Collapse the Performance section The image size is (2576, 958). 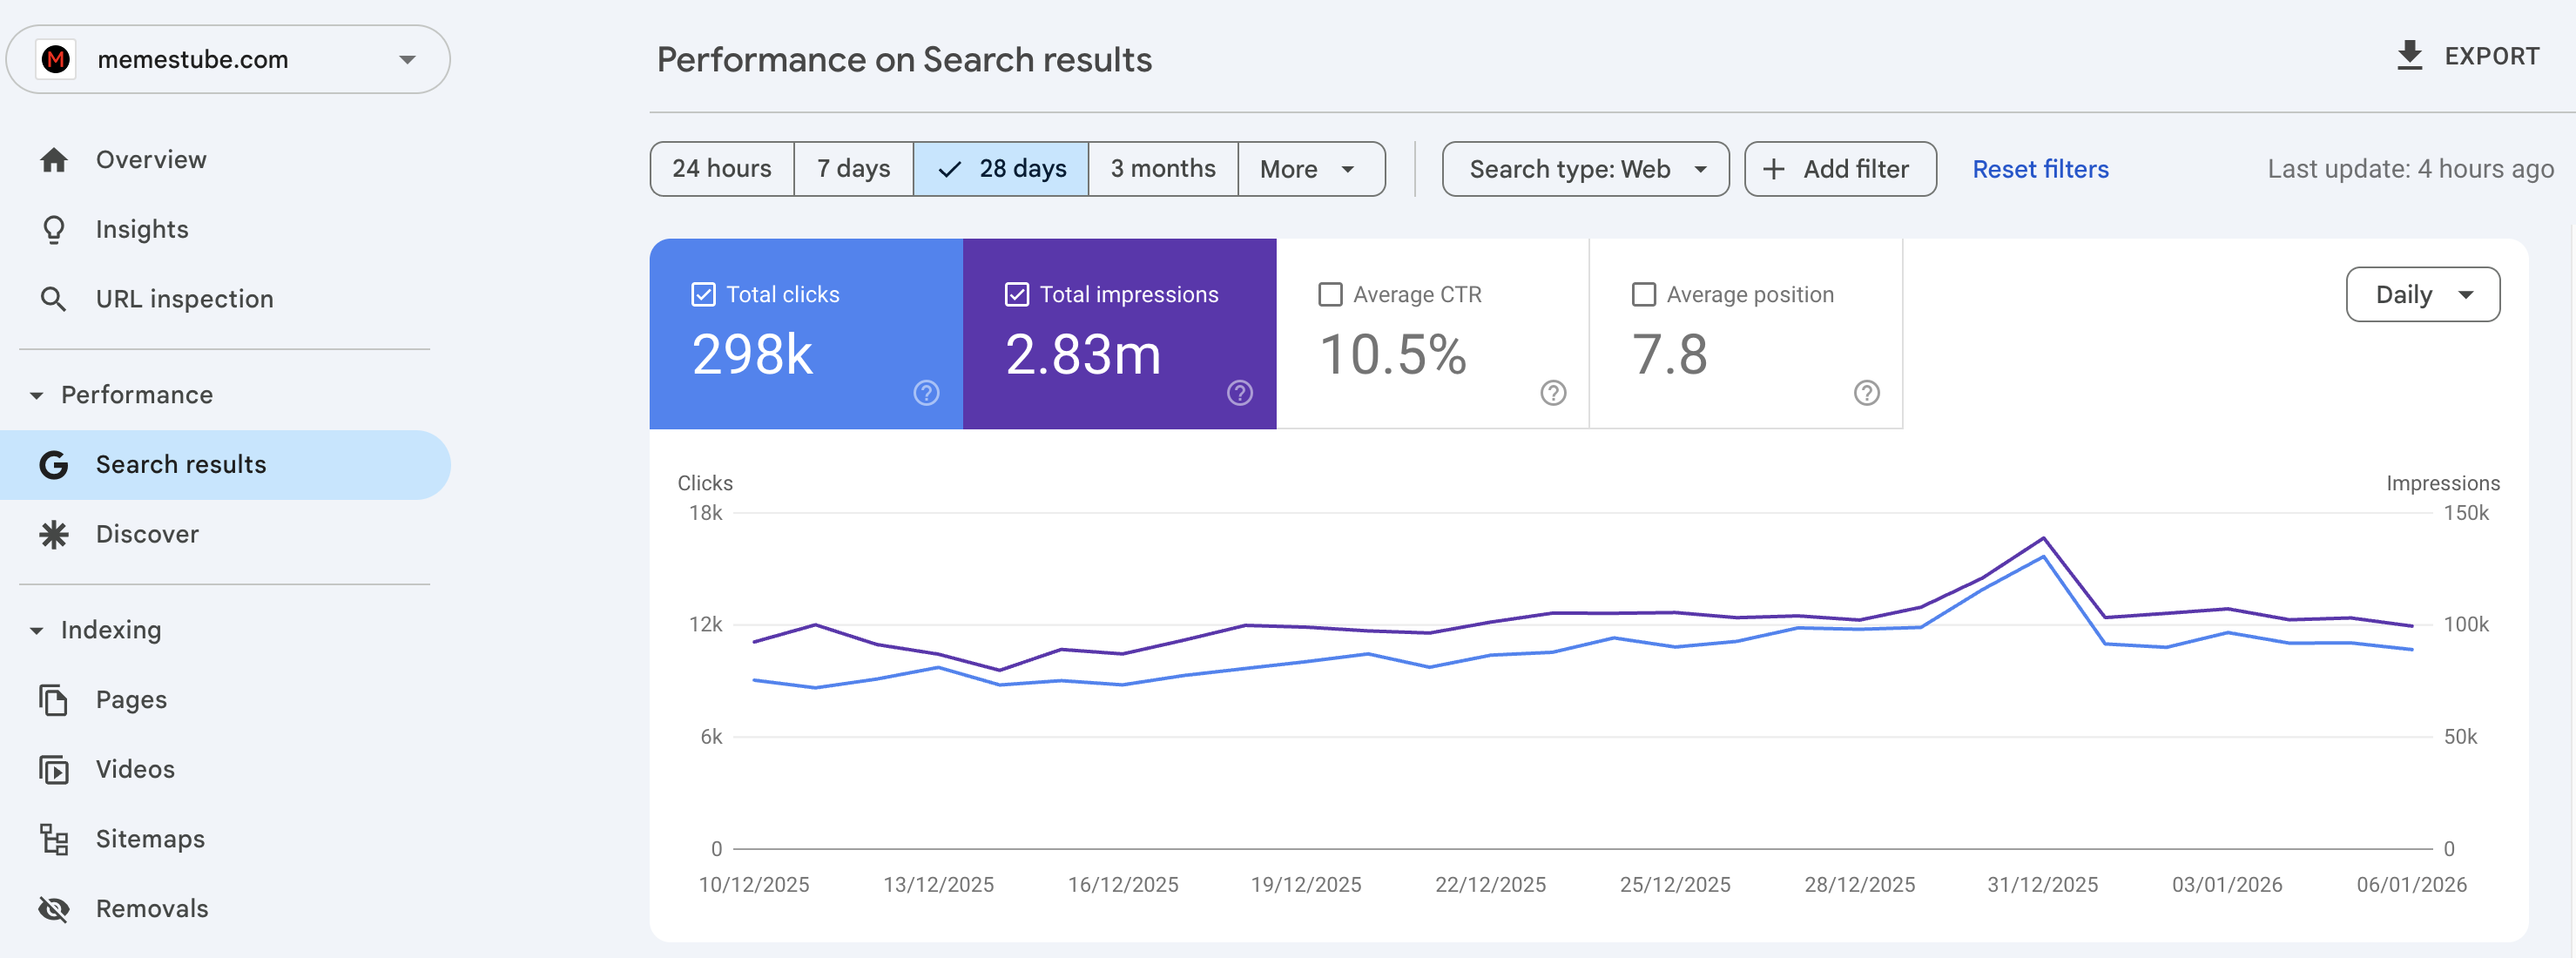tap(36, 395)
